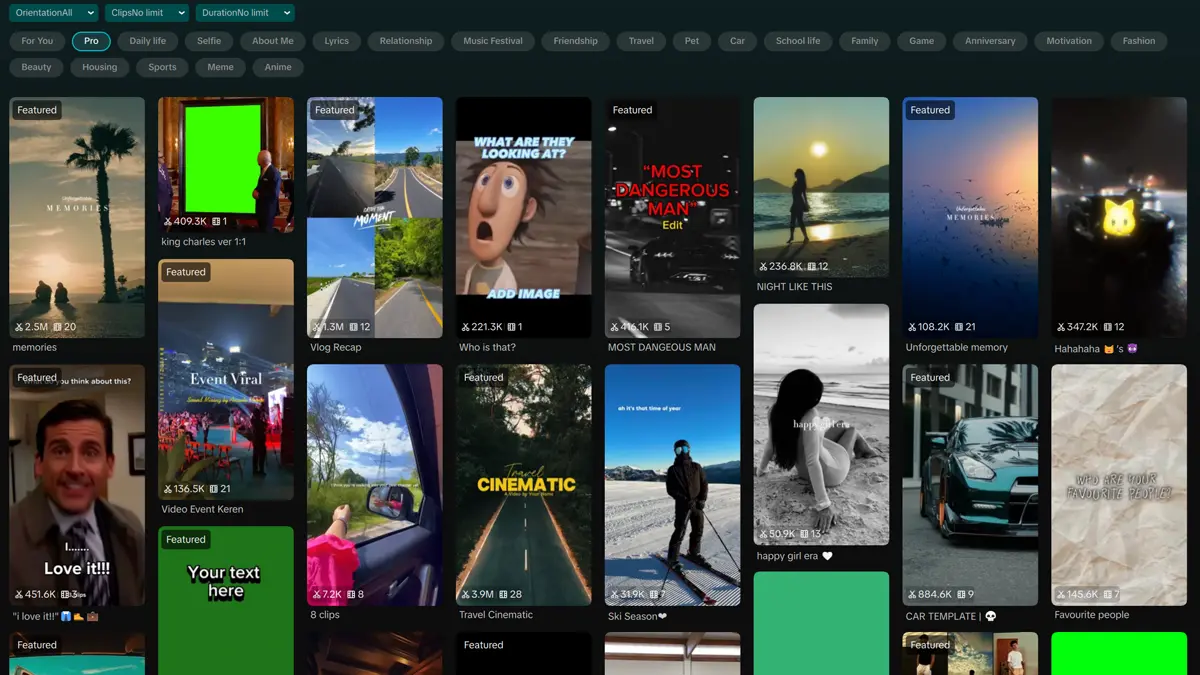Switch to the For You tab

click(x=36, y=41)
